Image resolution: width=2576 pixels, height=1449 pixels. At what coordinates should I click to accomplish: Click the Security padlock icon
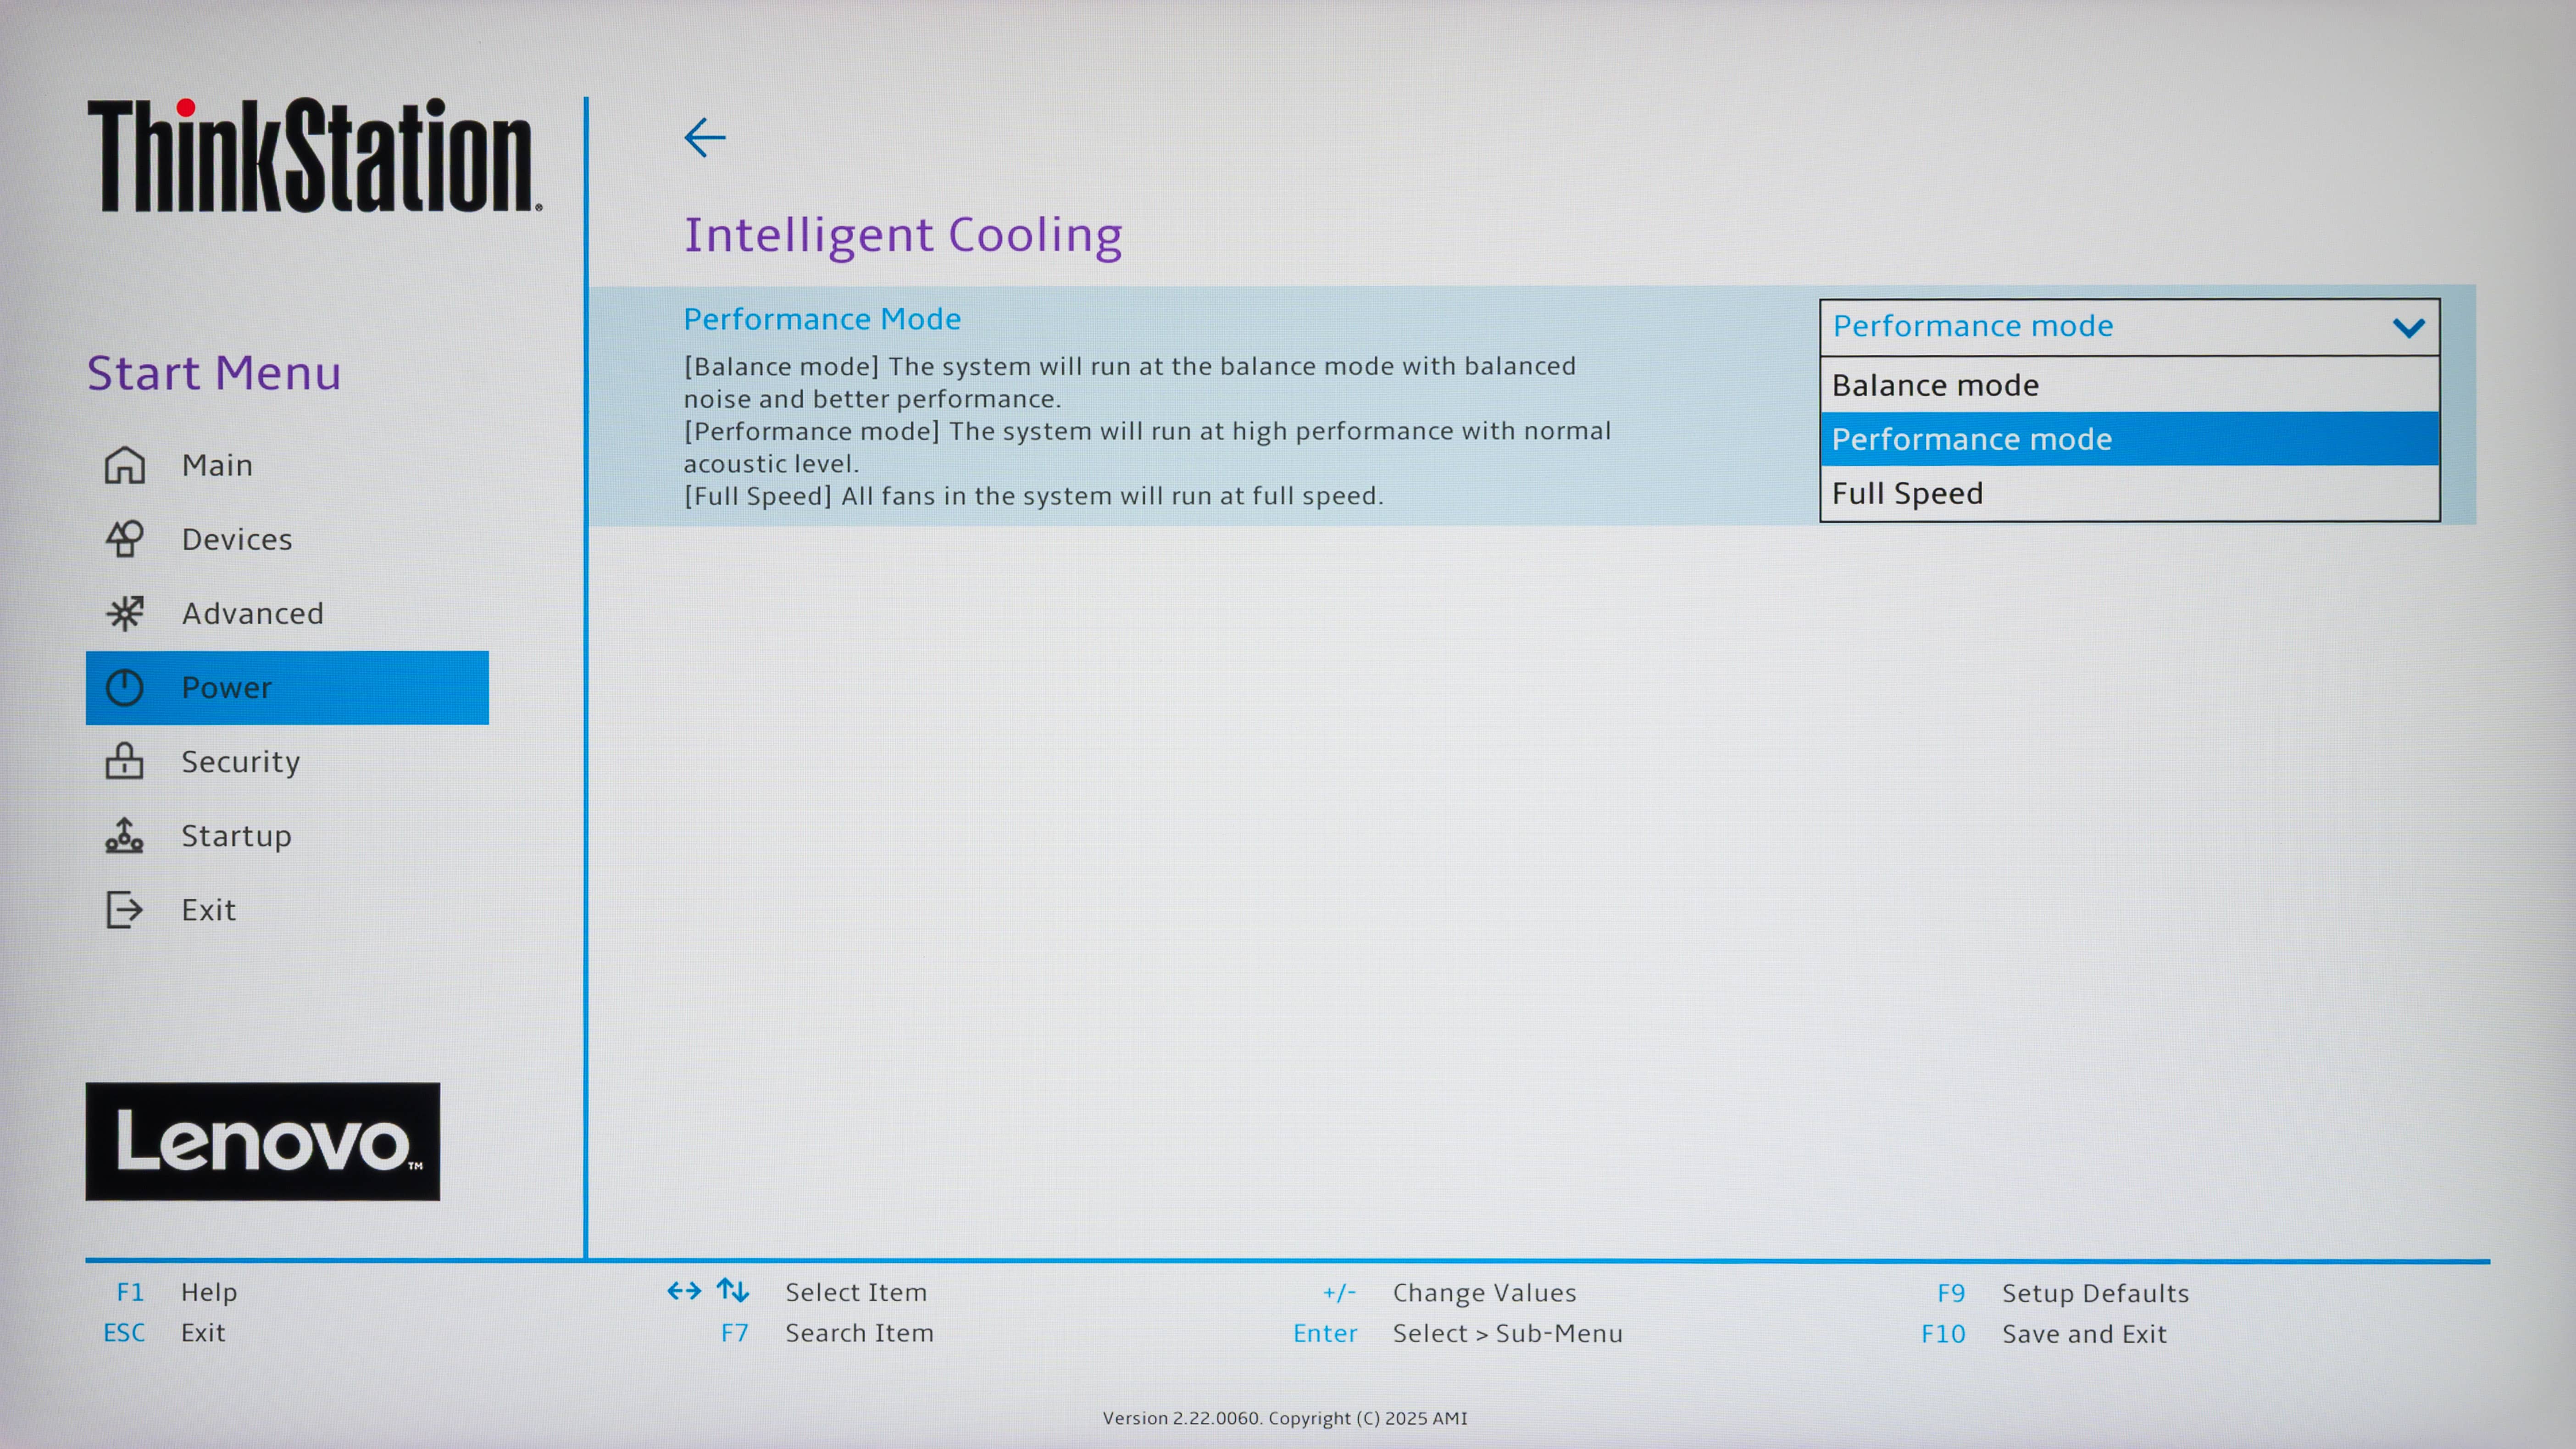coord(125,761)
